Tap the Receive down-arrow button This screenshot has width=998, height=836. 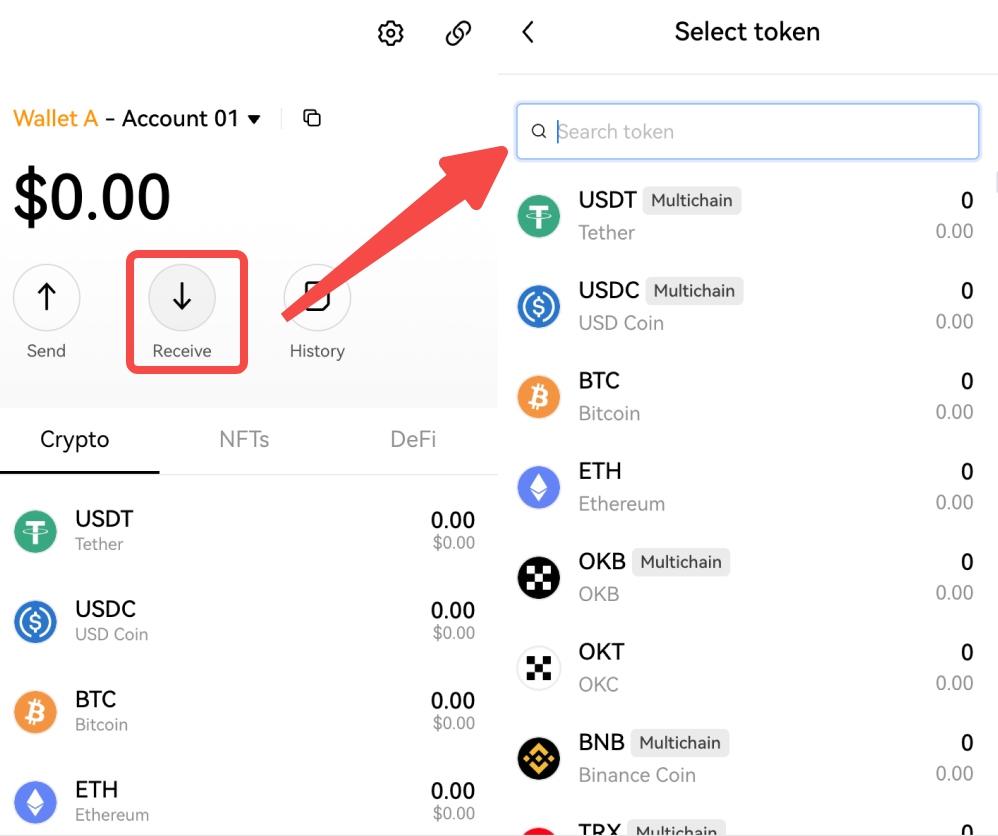[x=182, y=297]
